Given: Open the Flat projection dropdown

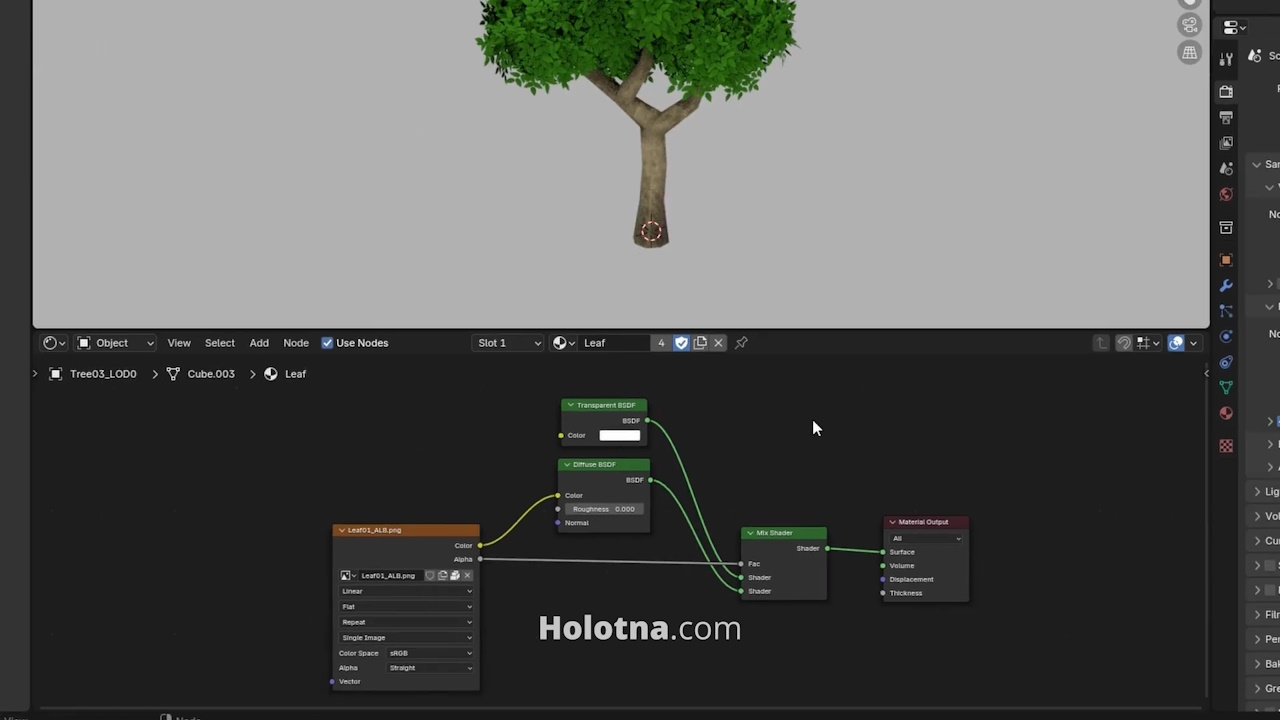Looking at the screenshot, I should coord(406,607).
